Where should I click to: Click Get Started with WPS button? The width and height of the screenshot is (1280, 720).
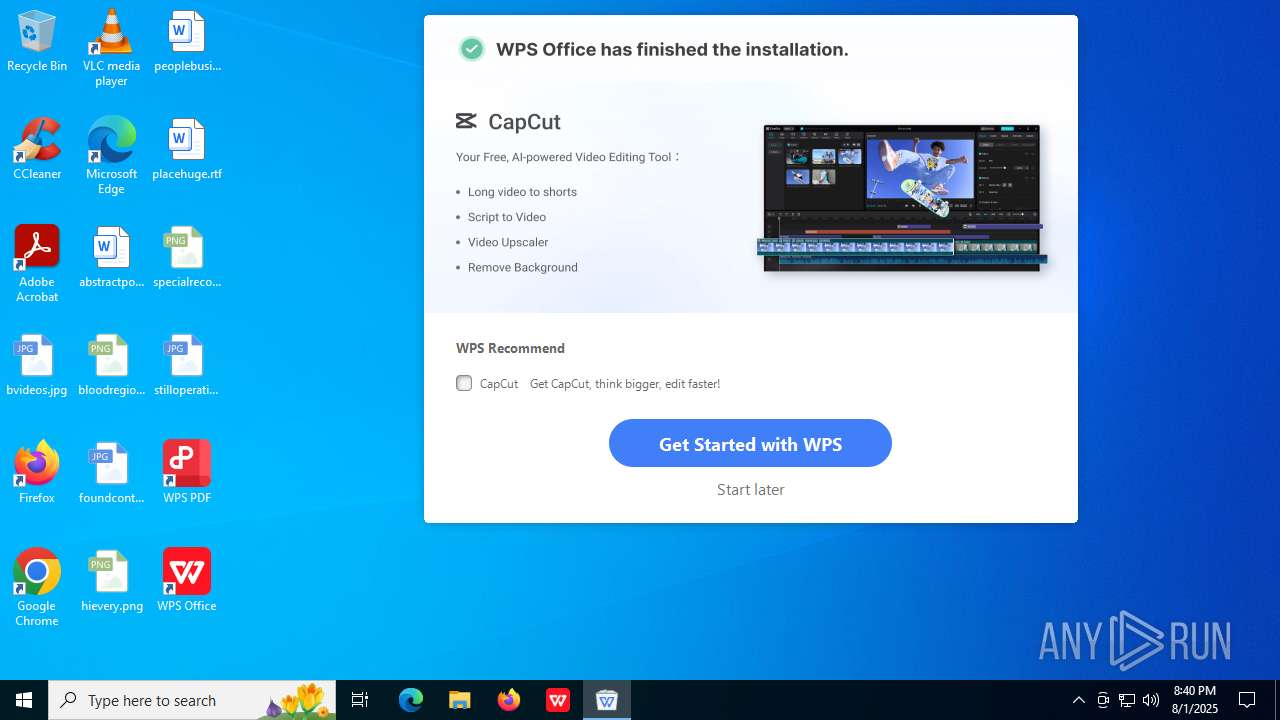[750, 443]
